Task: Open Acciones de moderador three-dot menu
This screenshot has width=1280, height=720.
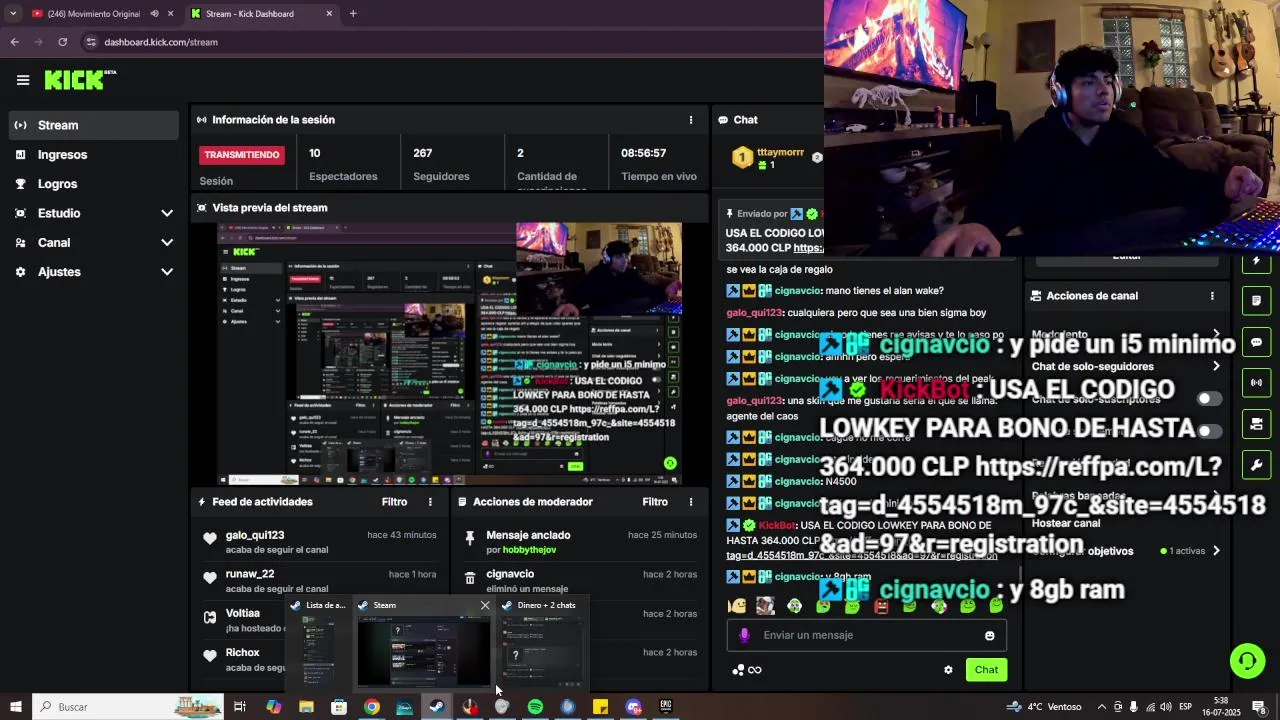Action: click(x=690, y=502)
